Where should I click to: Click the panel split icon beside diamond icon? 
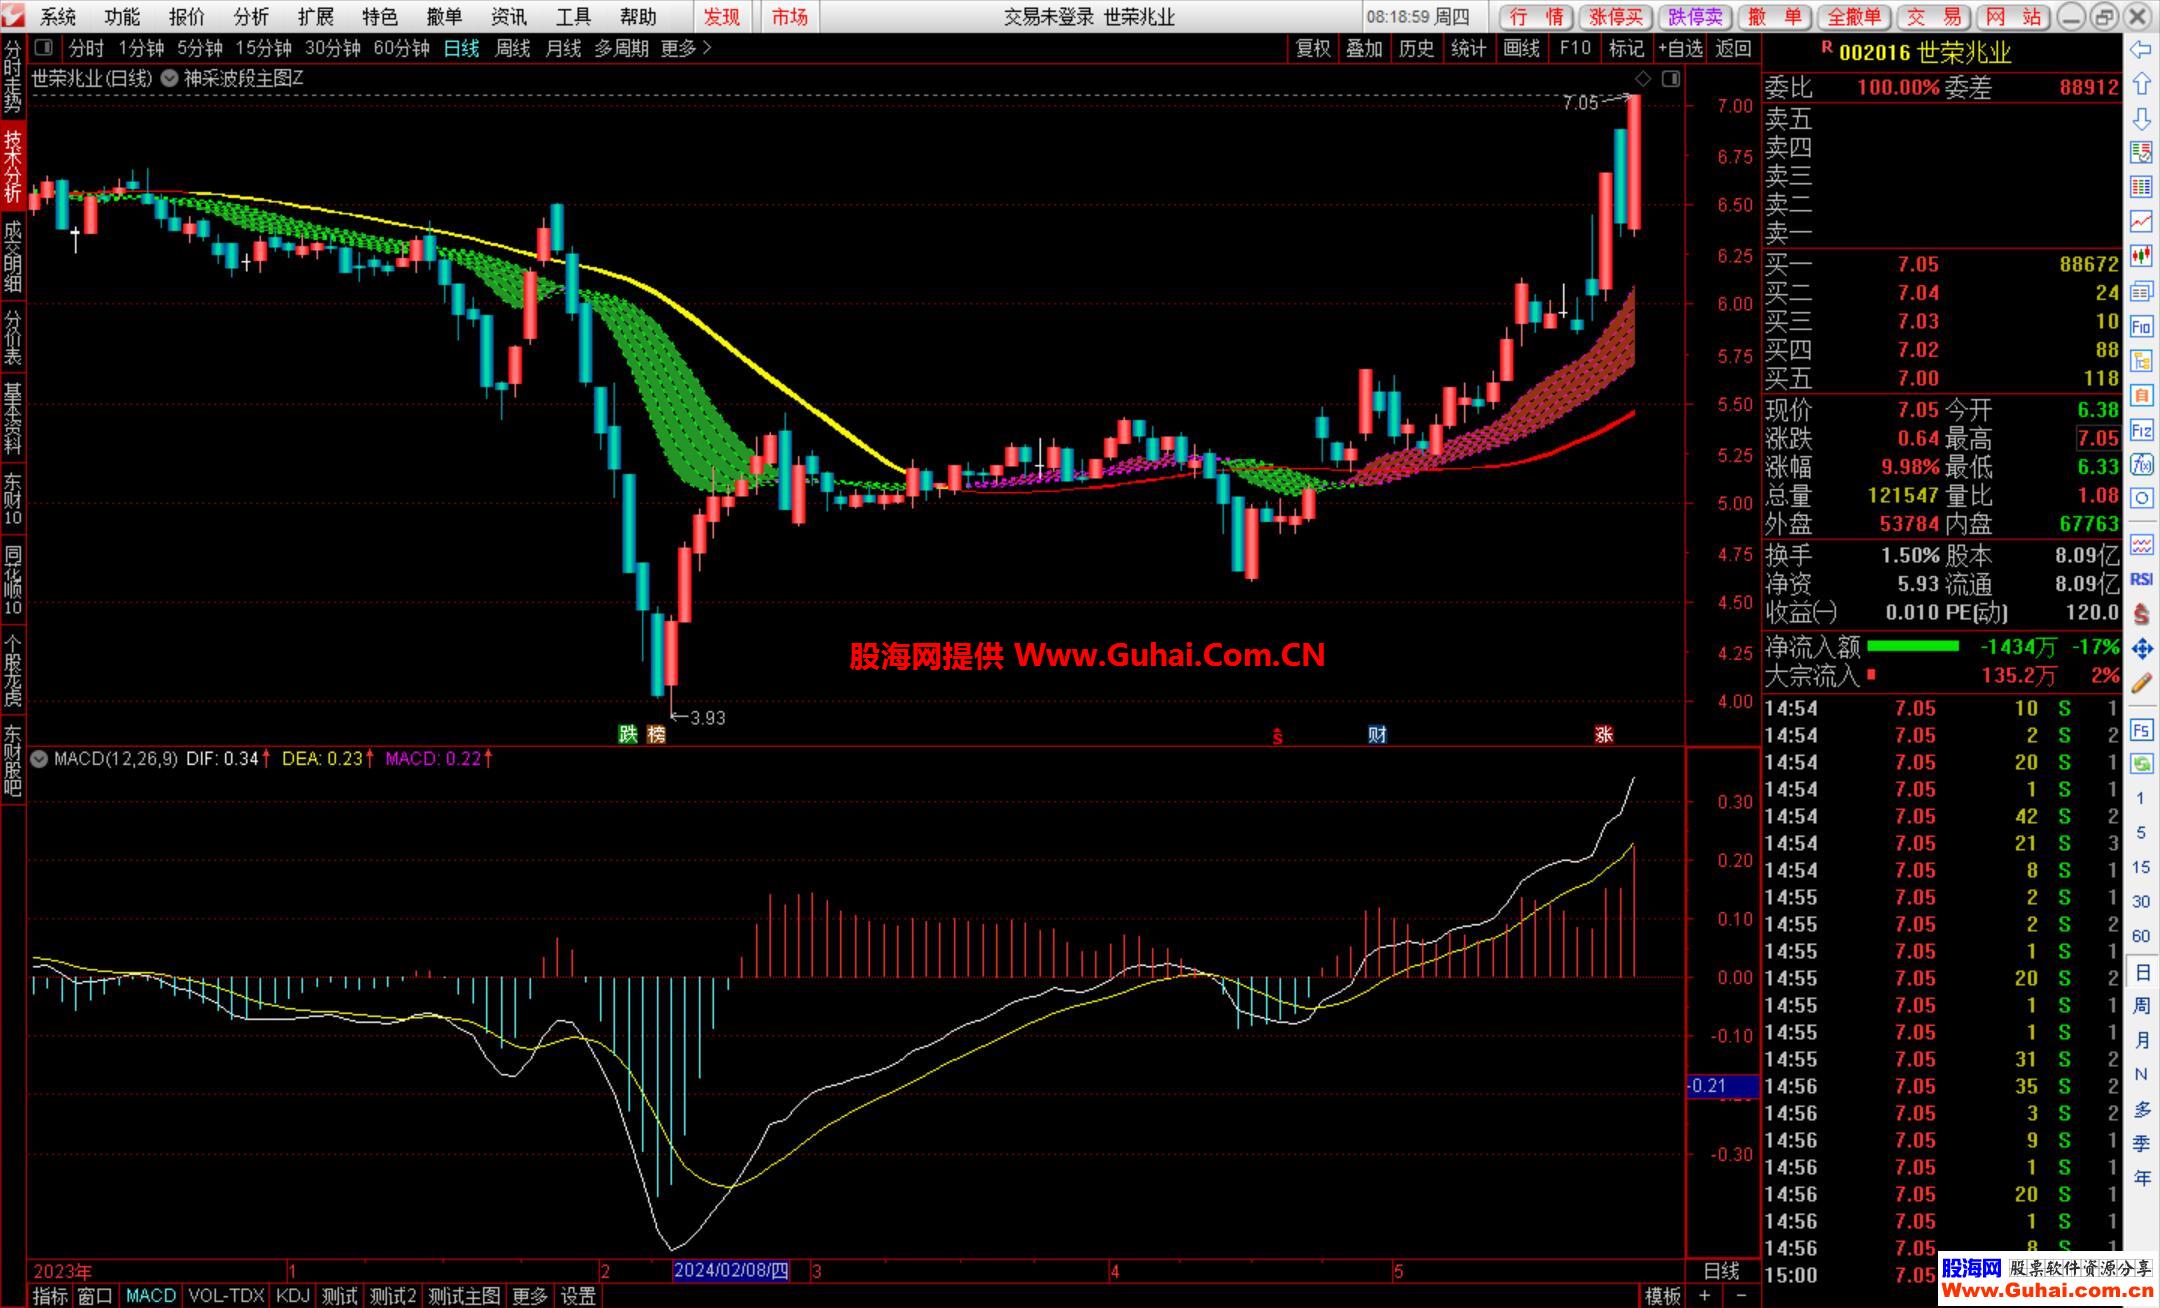pyautogui.click(x=1671, y=79)
